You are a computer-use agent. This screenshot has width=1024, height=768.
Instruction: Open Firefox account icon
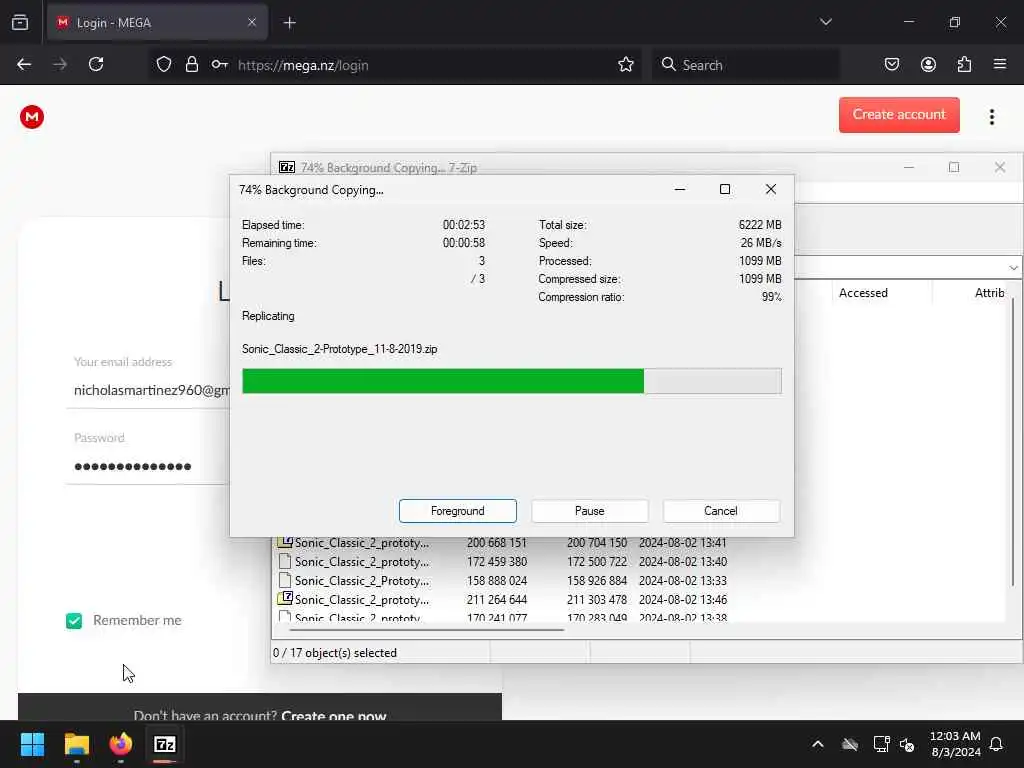tap(928, 65)
